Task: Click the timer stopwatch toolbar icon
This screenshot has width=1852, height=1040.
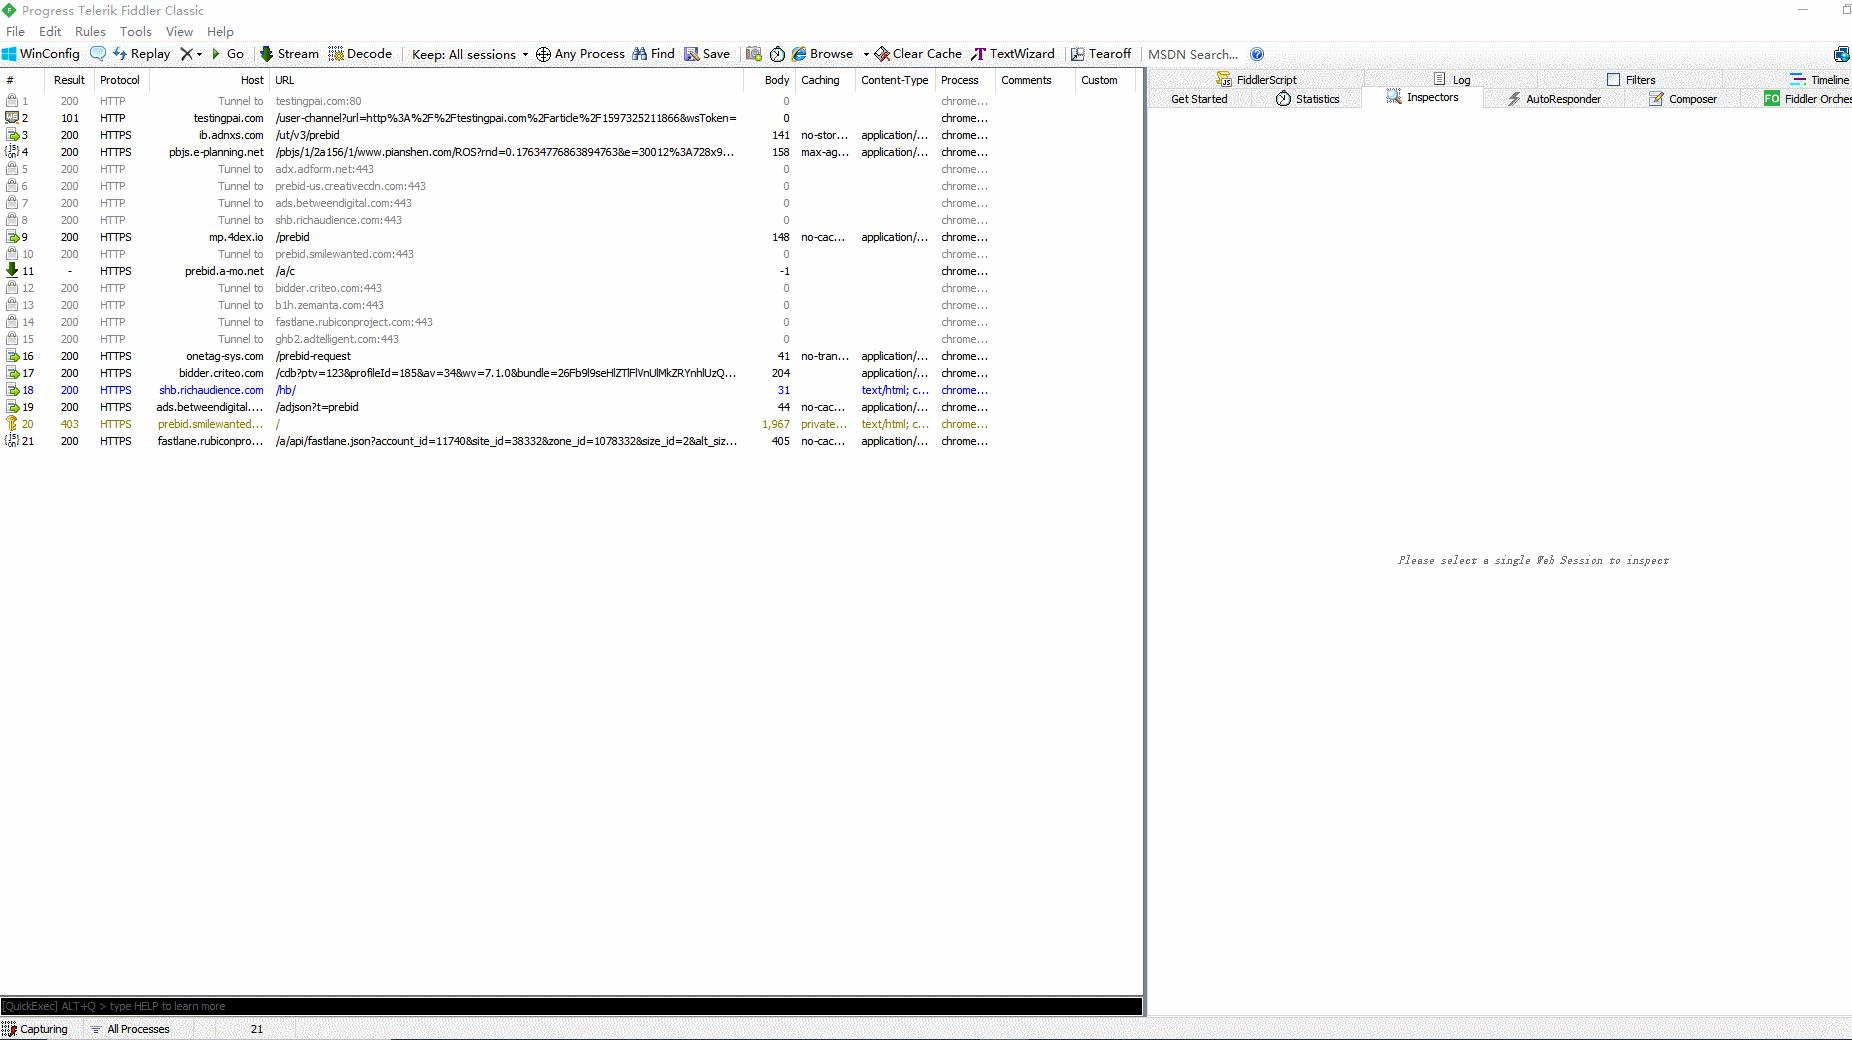Action: point(777,54)
